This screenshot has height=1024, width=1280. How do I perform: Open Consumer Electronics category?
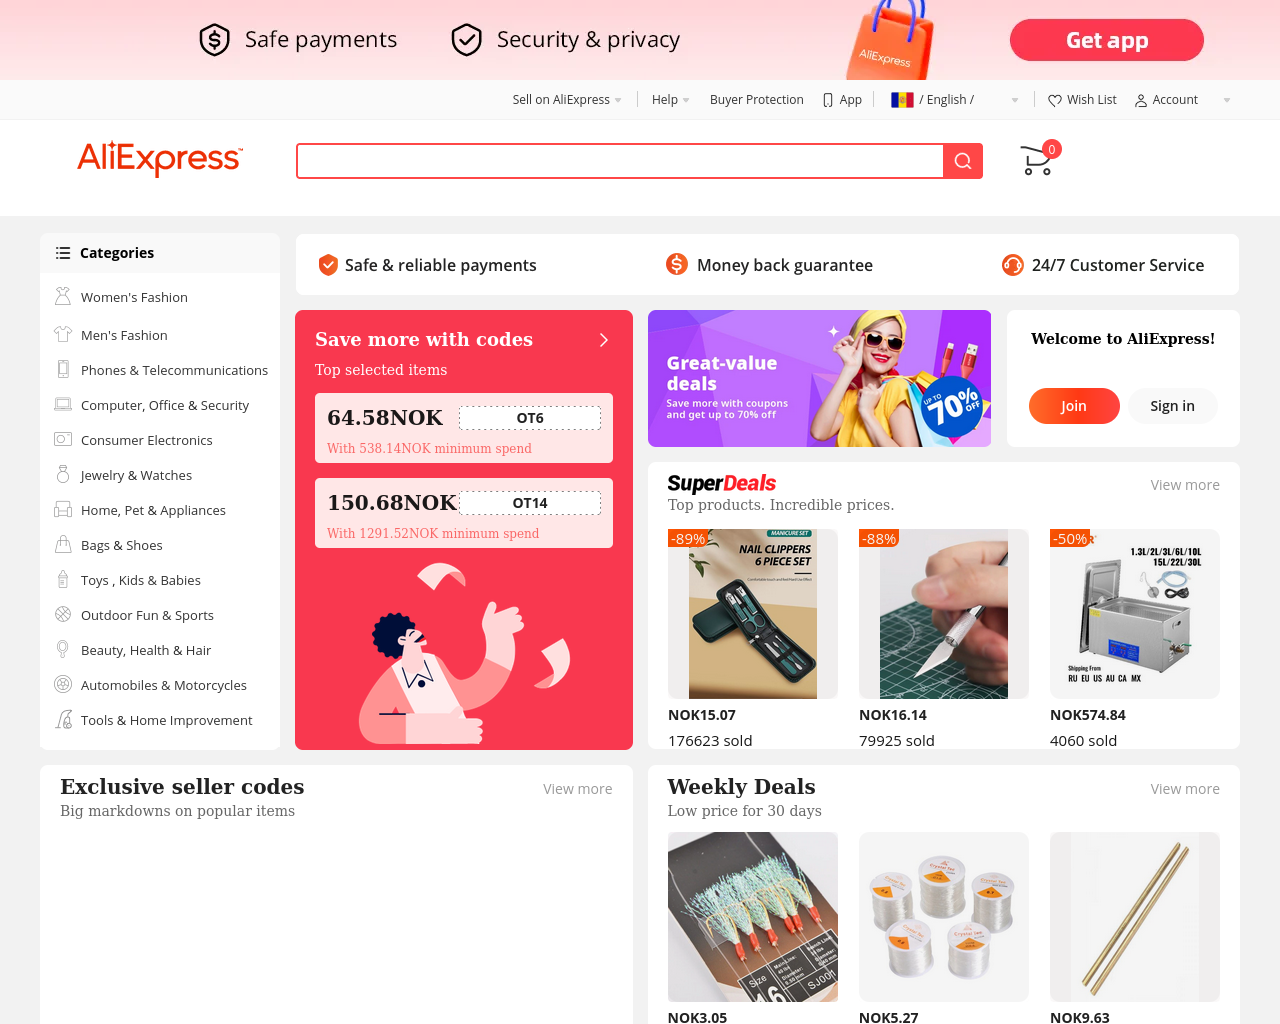click(x=146, y=440)
